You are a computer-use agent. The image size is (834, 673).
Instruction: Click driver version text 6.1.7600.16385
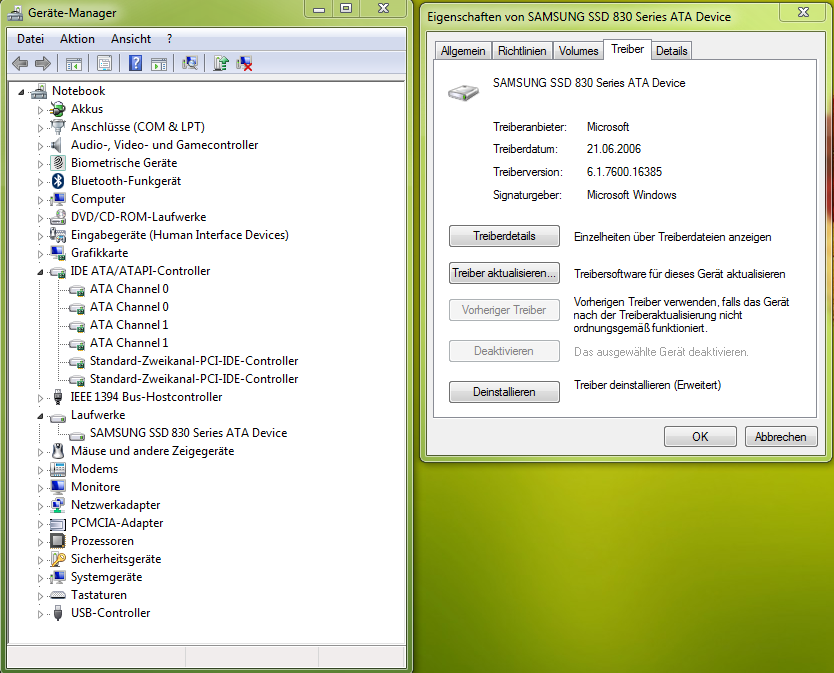point(624,172)
